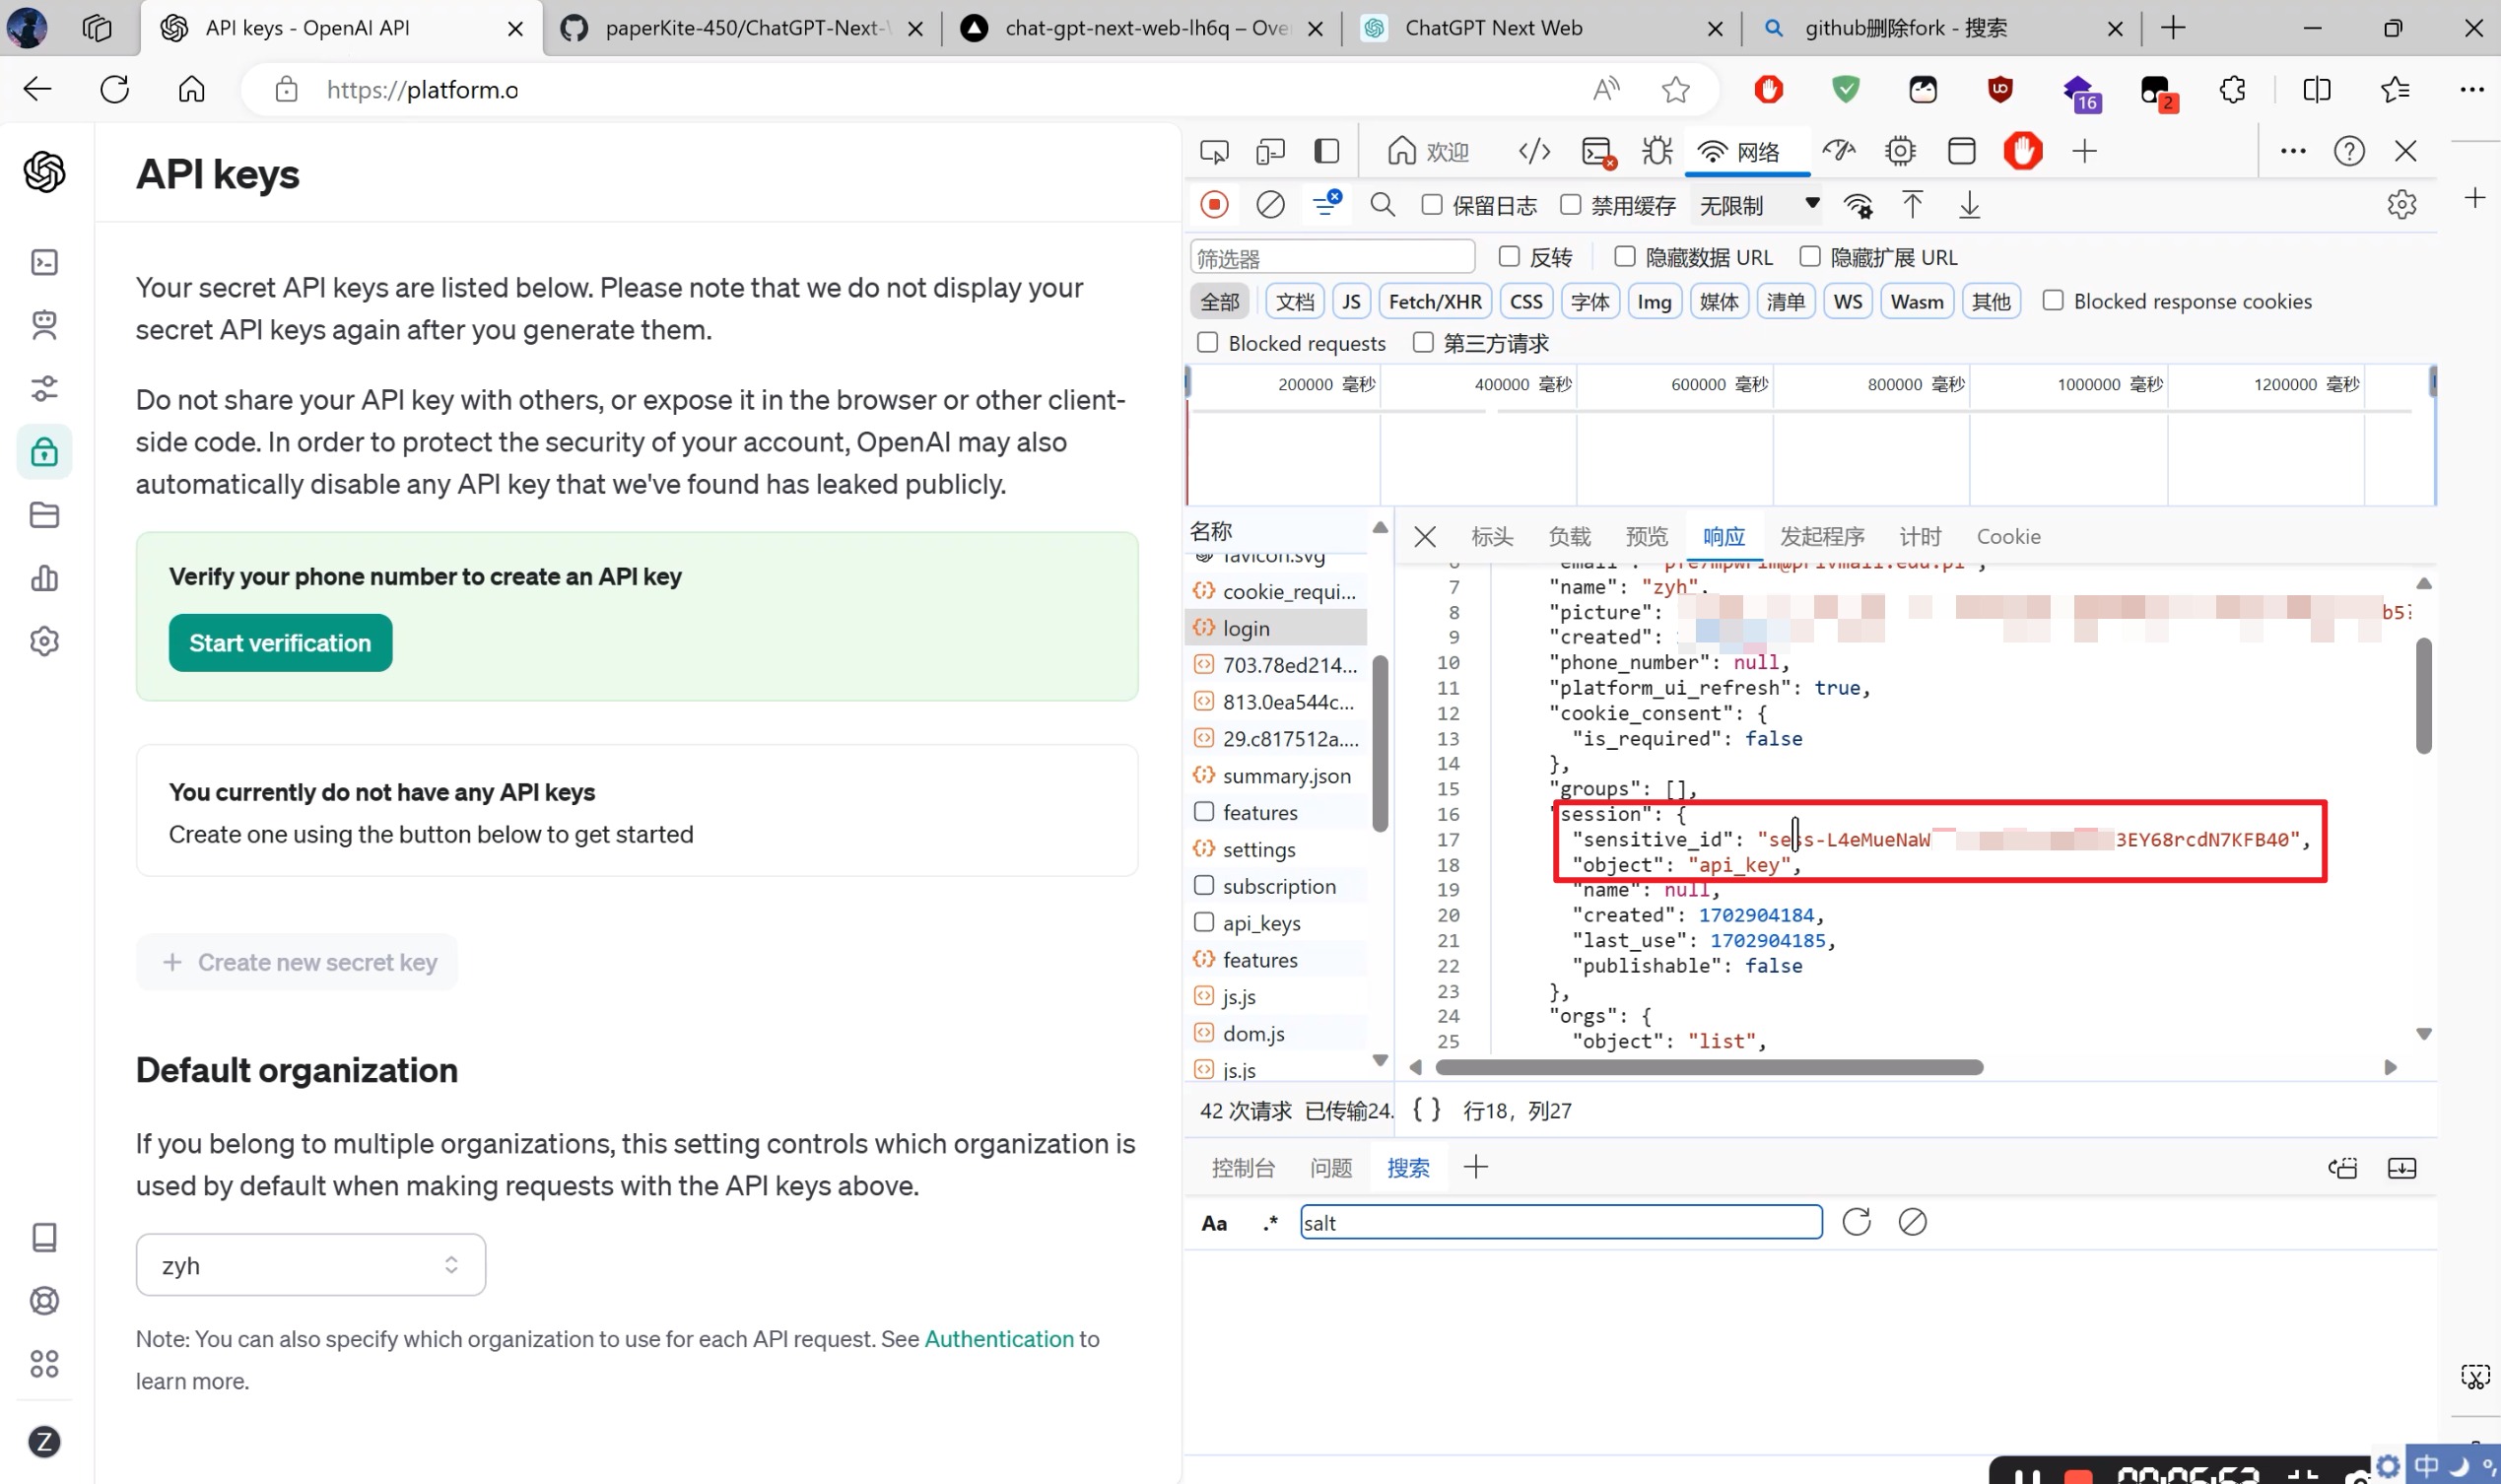The height and width of the screenshot is (1484, 2501).
Task: Open the Console panel icon in DevTools
Action: coord(1598,151)
